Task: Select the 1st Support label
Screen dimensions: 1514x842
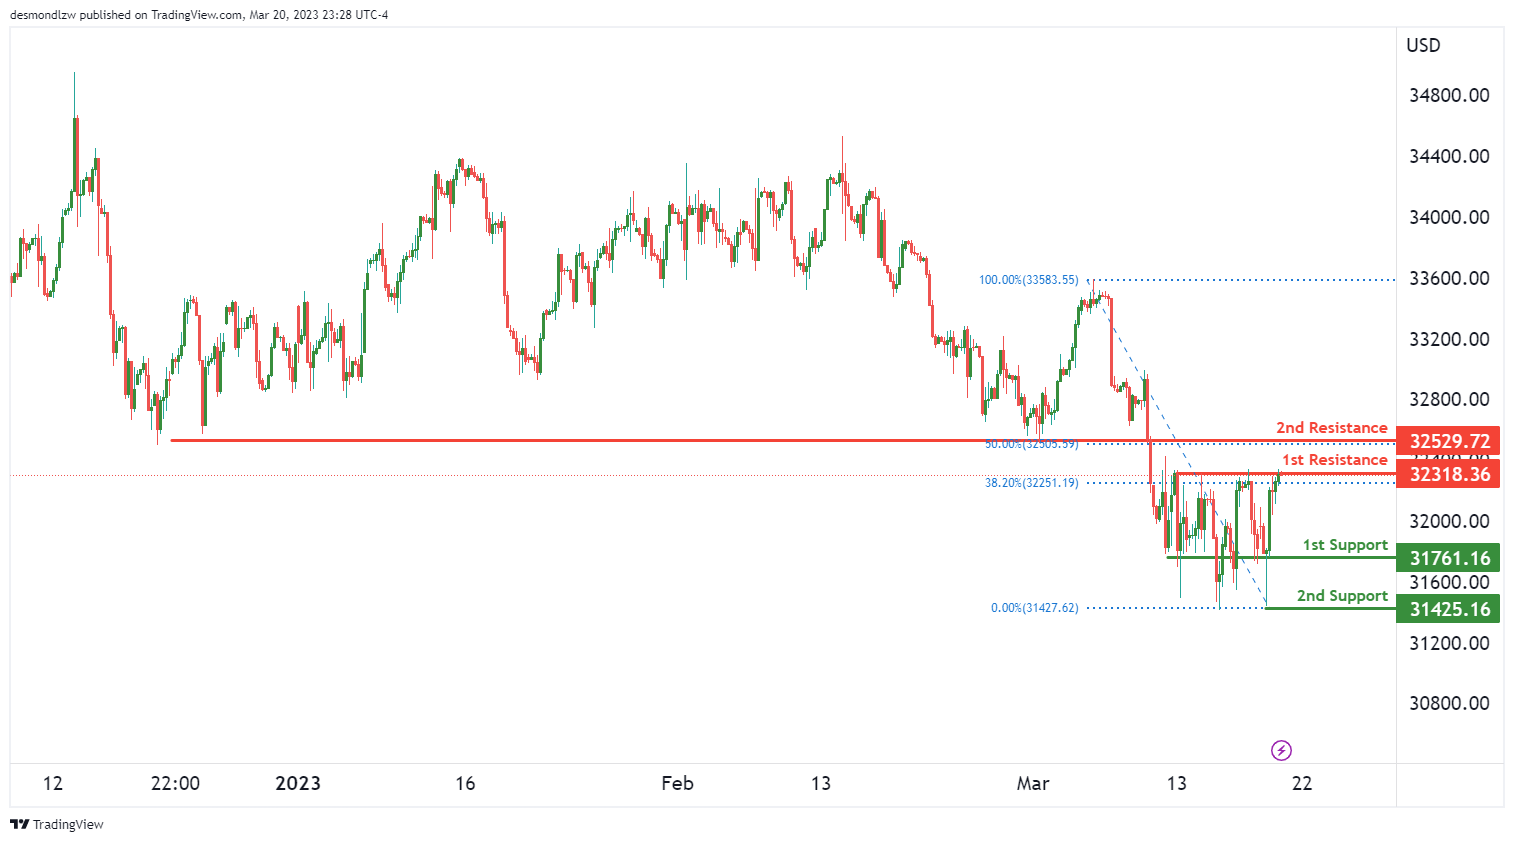Action: (1345, 545)
